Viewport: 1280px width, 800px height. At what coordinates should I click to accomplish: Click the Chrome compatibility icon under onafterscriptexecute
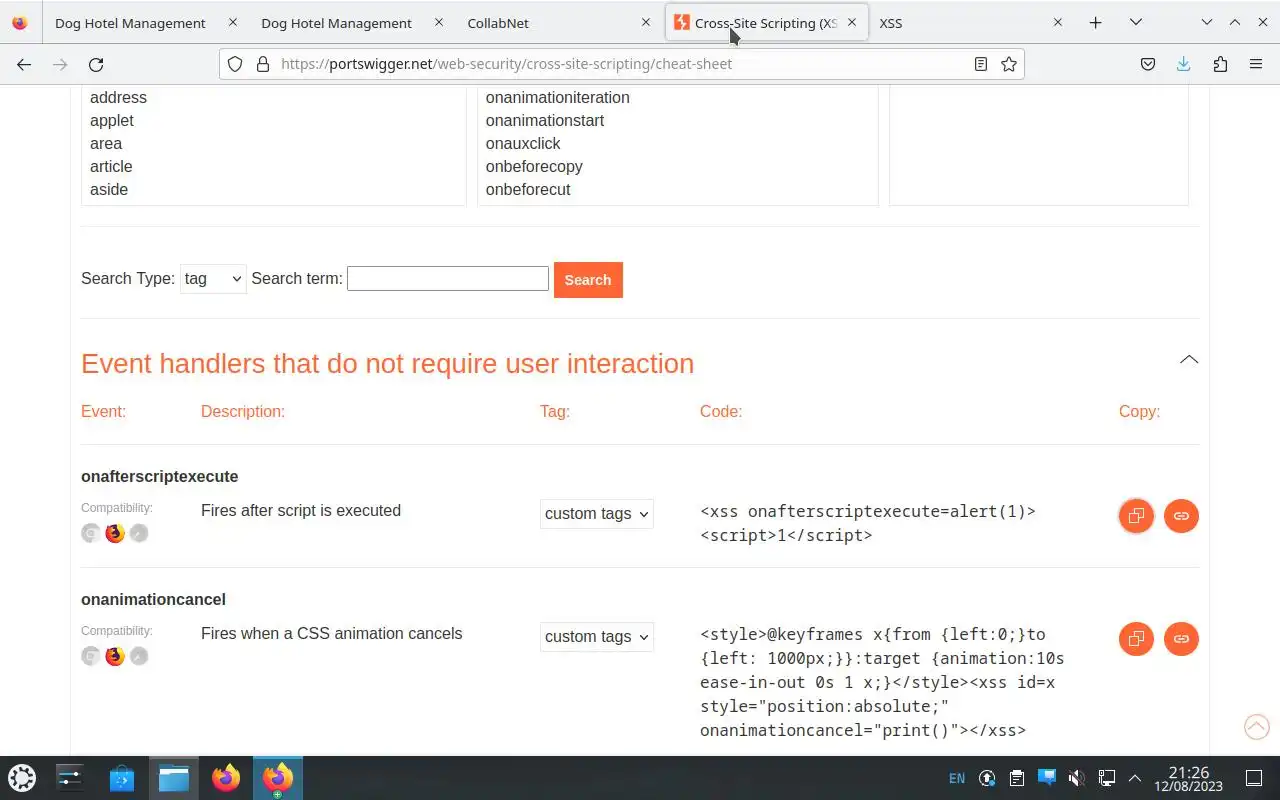[x=91, y=533]
